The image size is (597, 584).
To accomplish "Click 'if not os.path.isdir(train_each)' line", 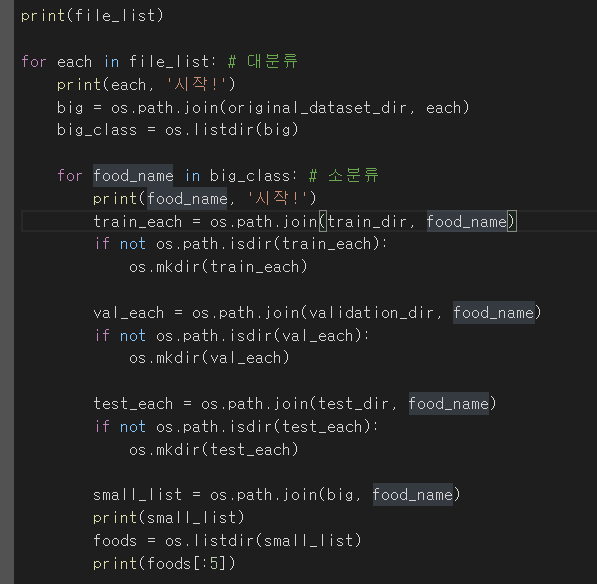I will point(241,244).
